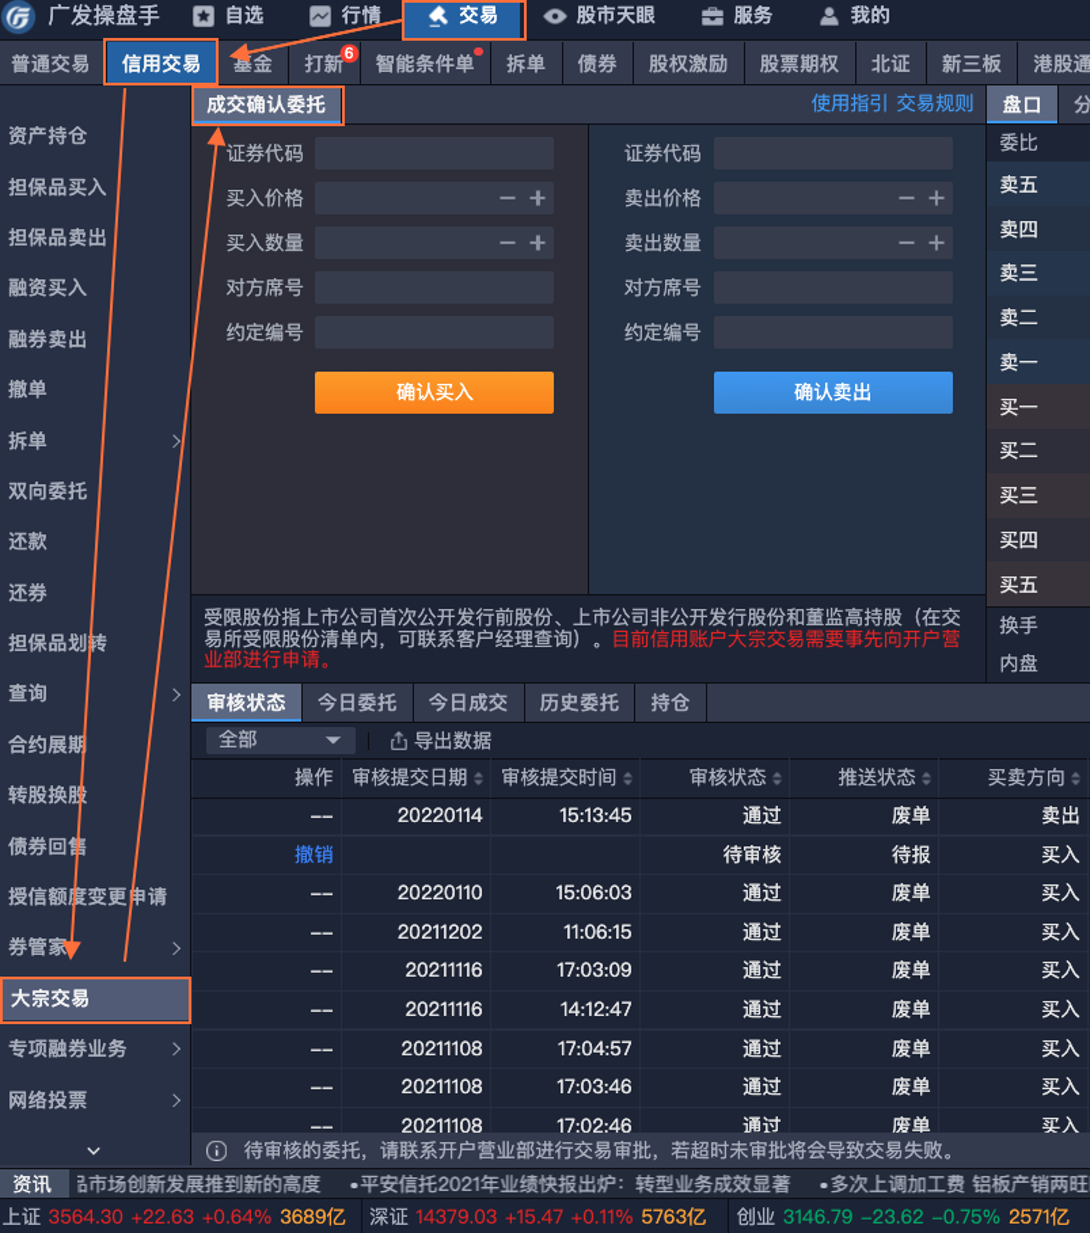Image resolution: width=1091 pixels, height=1233 pixels.
Task: Click the sell-side 对方席号 input field
Action: tap(833, 288)
